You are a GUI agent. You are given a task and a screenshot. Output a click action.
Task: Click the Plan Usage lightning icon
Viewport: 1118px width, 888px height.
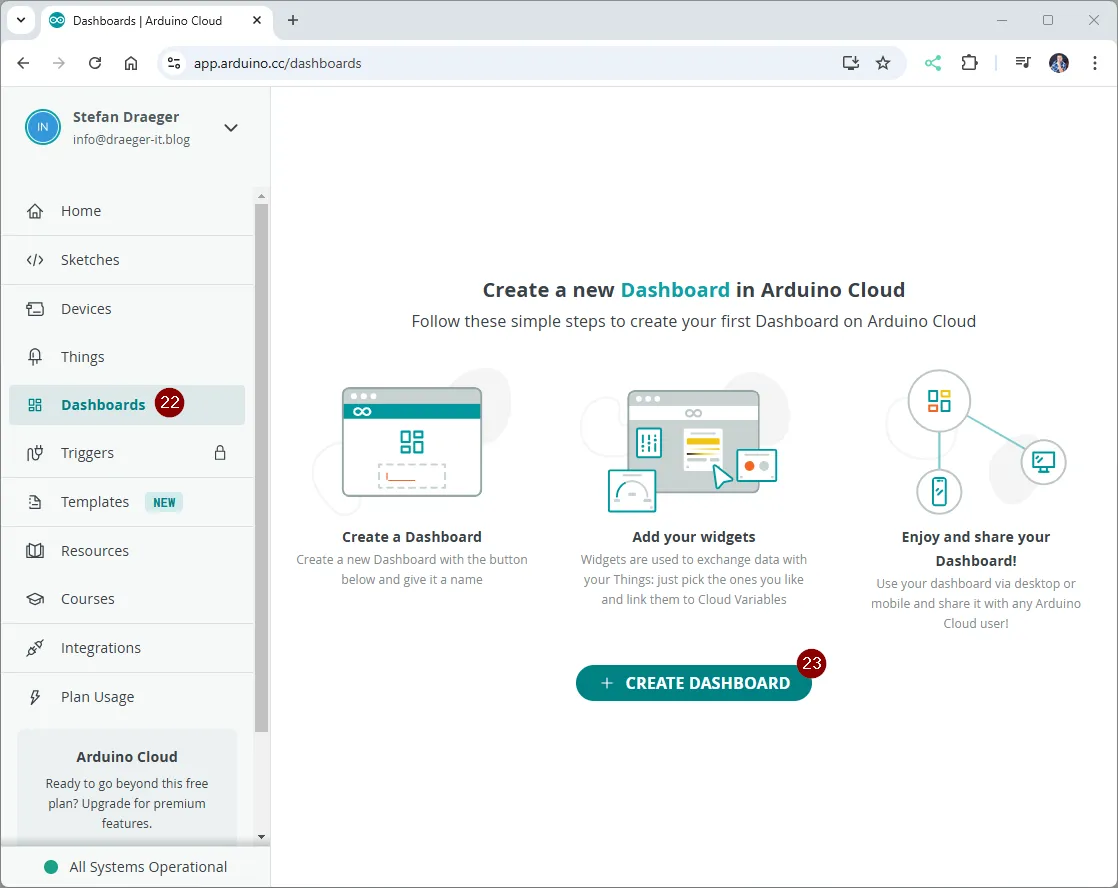[35, 697]
